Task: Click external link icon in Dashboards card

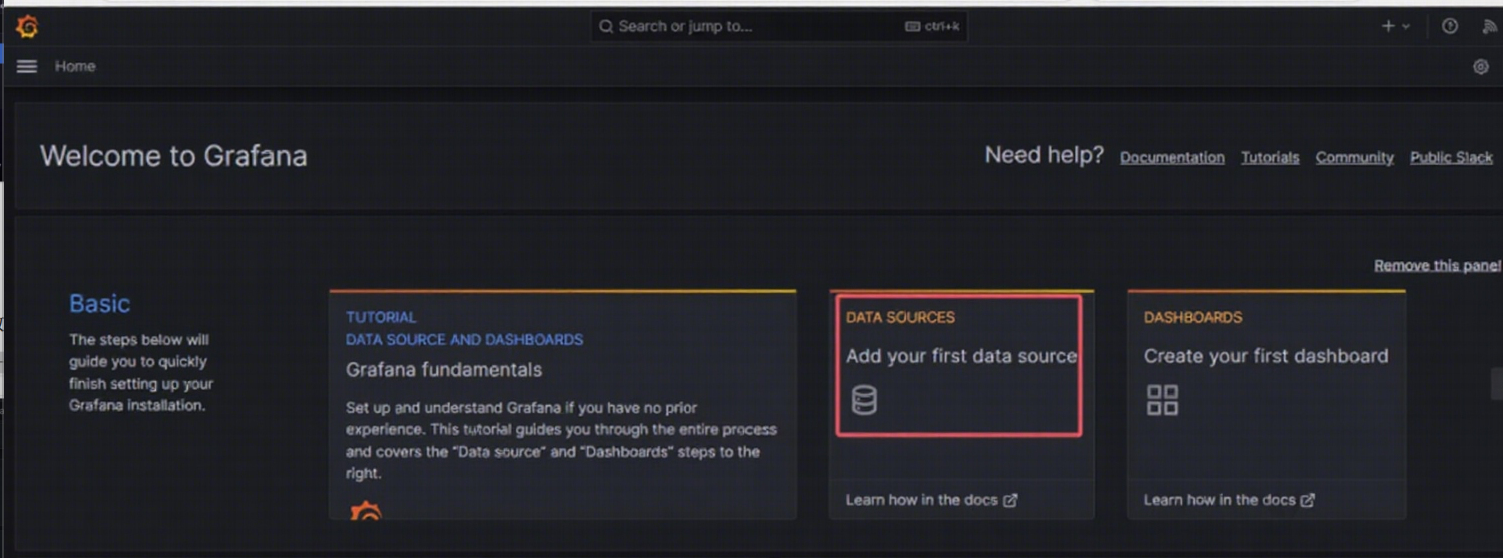Action: coord(1308,500)
